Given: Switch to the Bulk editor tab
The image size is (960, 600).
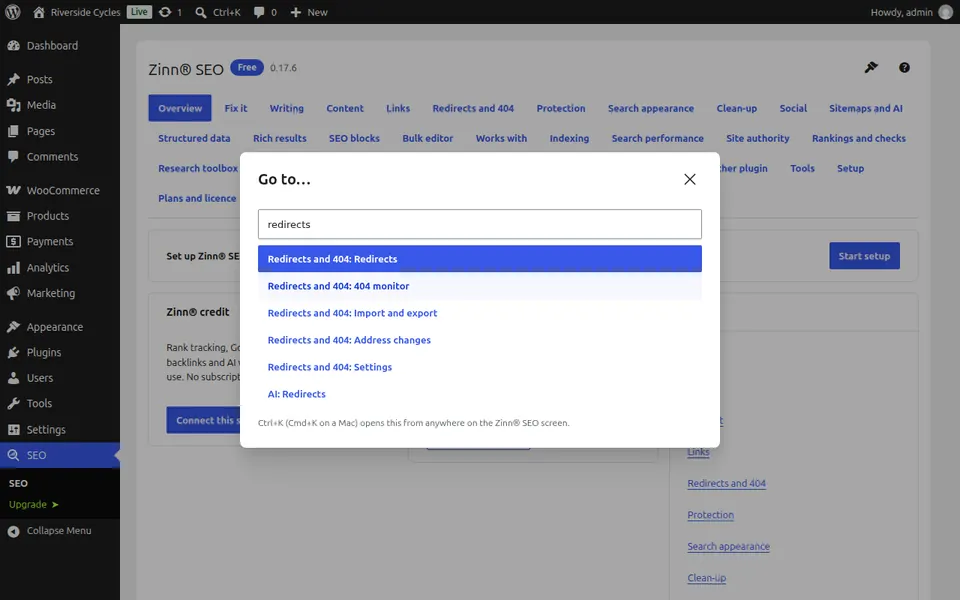Looking at the screenshot, I should 427,138.
